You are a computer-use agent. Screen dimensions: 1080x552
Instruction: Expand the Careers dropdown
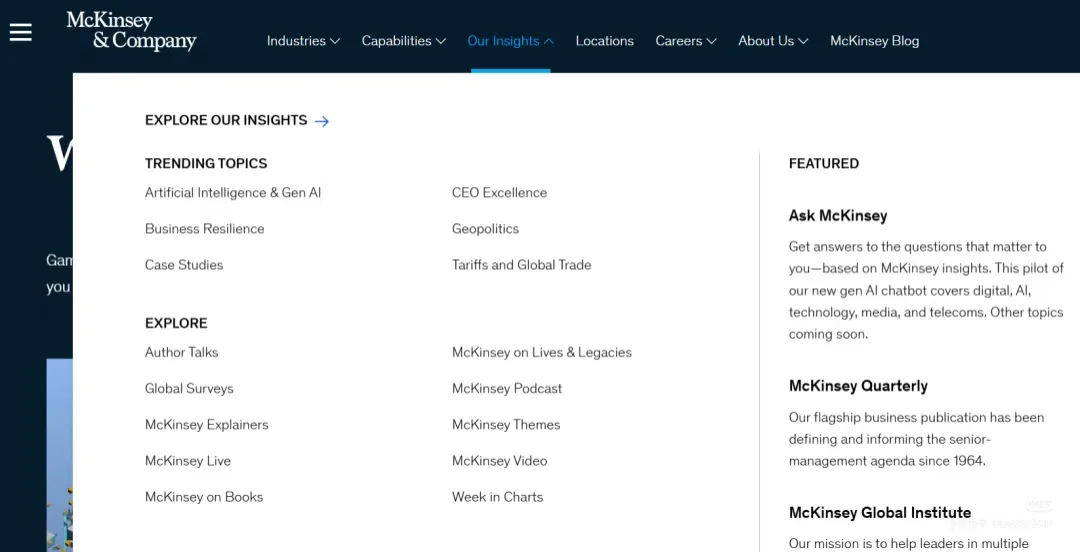tap(686, 41)
